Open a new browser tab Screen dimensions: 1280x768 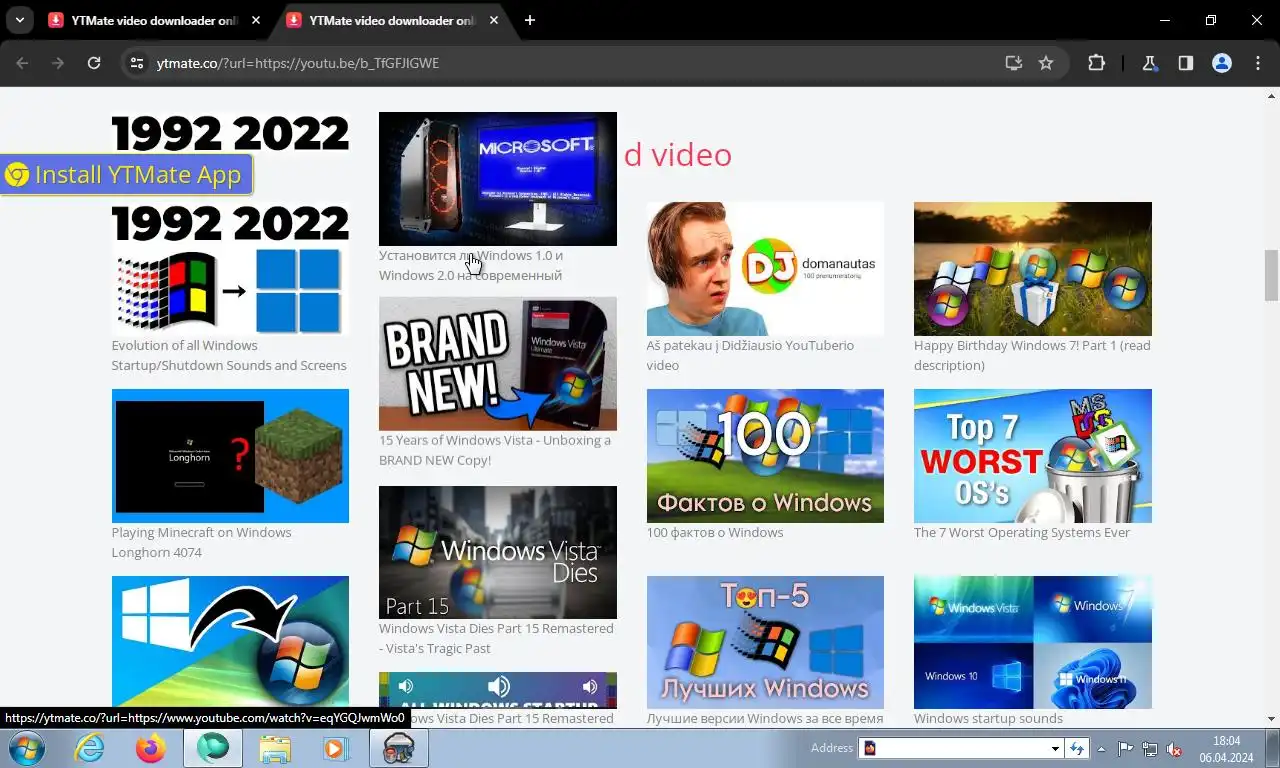pos(530,20)
